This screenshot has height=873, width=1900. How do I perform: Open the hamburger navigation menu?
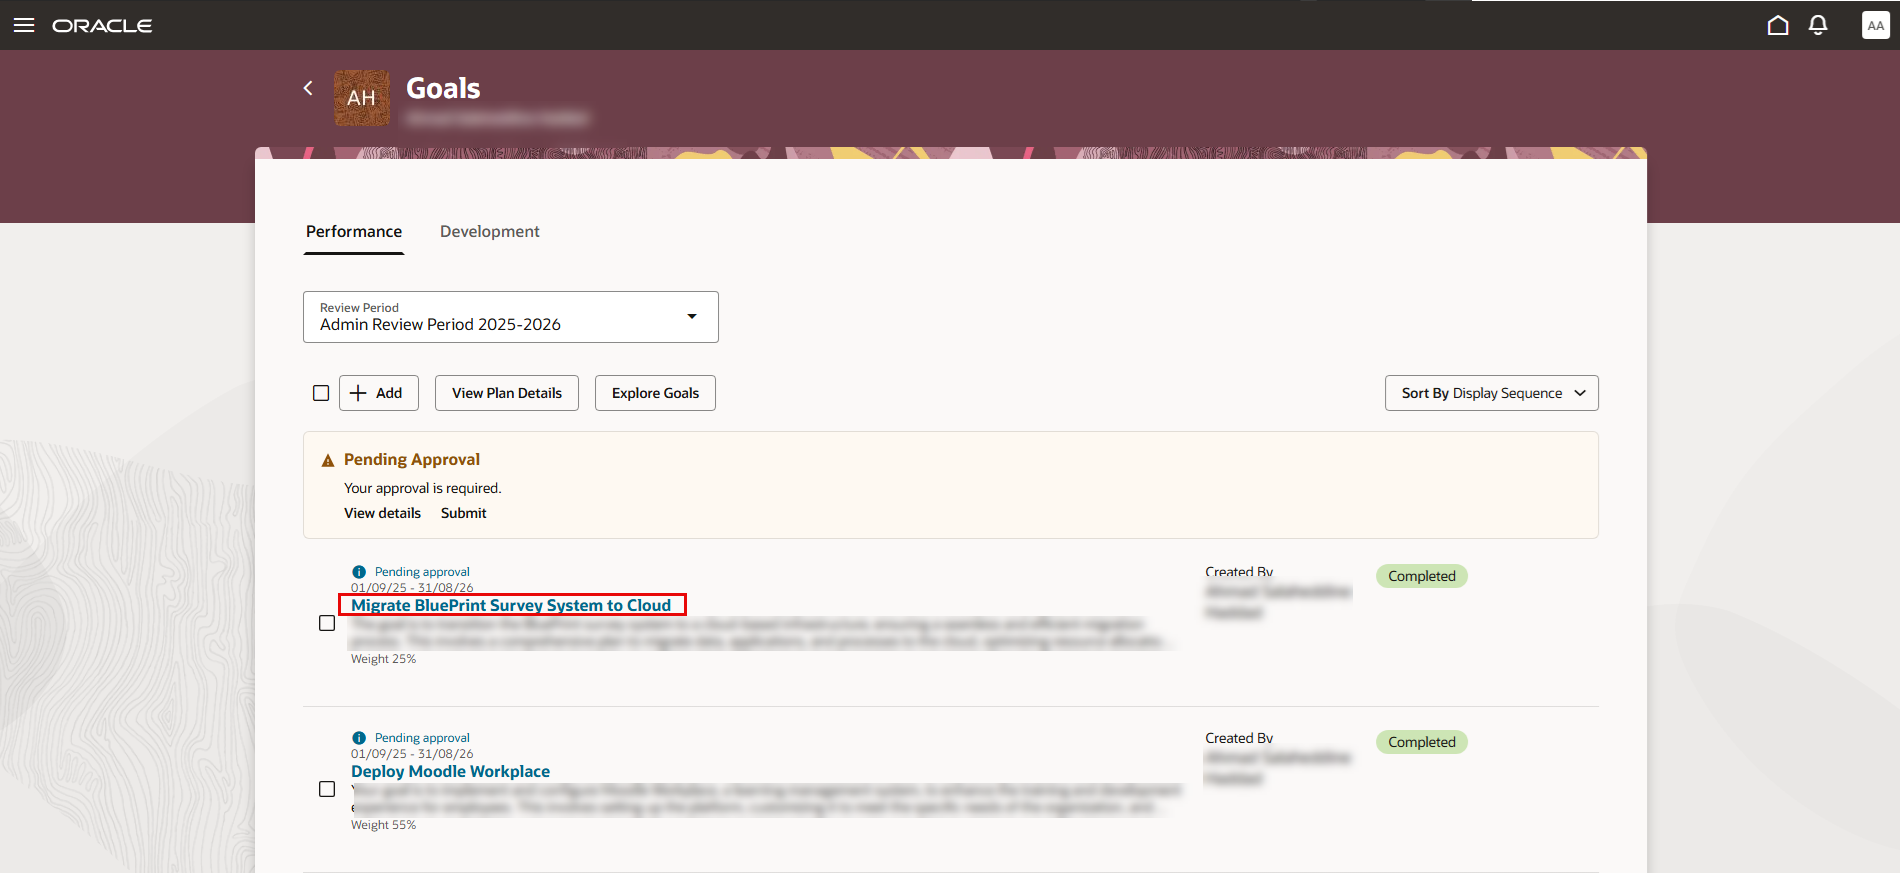coord(24,25)
